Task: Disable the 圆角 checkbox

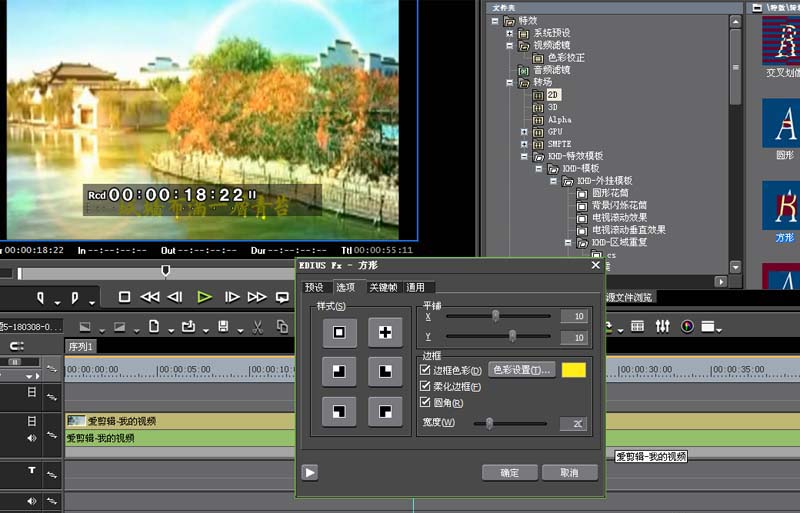Action: coord(424,402)
